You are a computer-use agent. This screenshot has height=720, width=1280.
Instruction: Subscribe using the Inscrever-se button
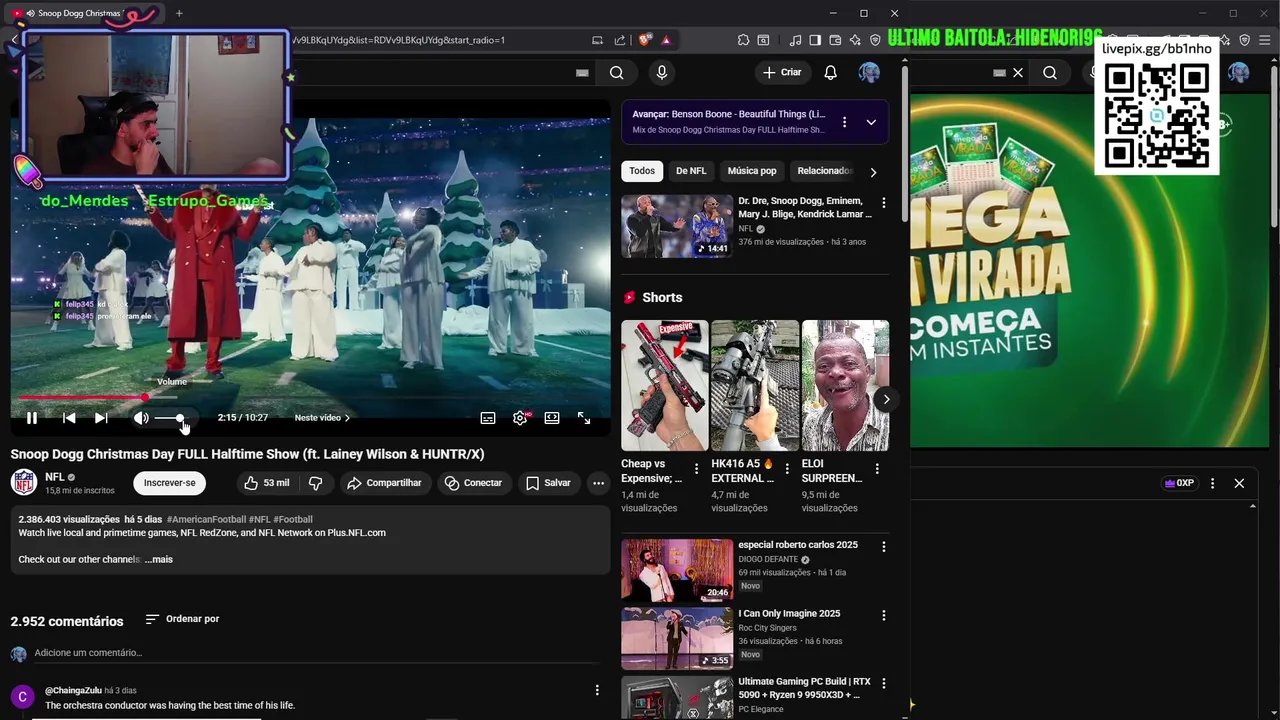[x=170, y=483]
